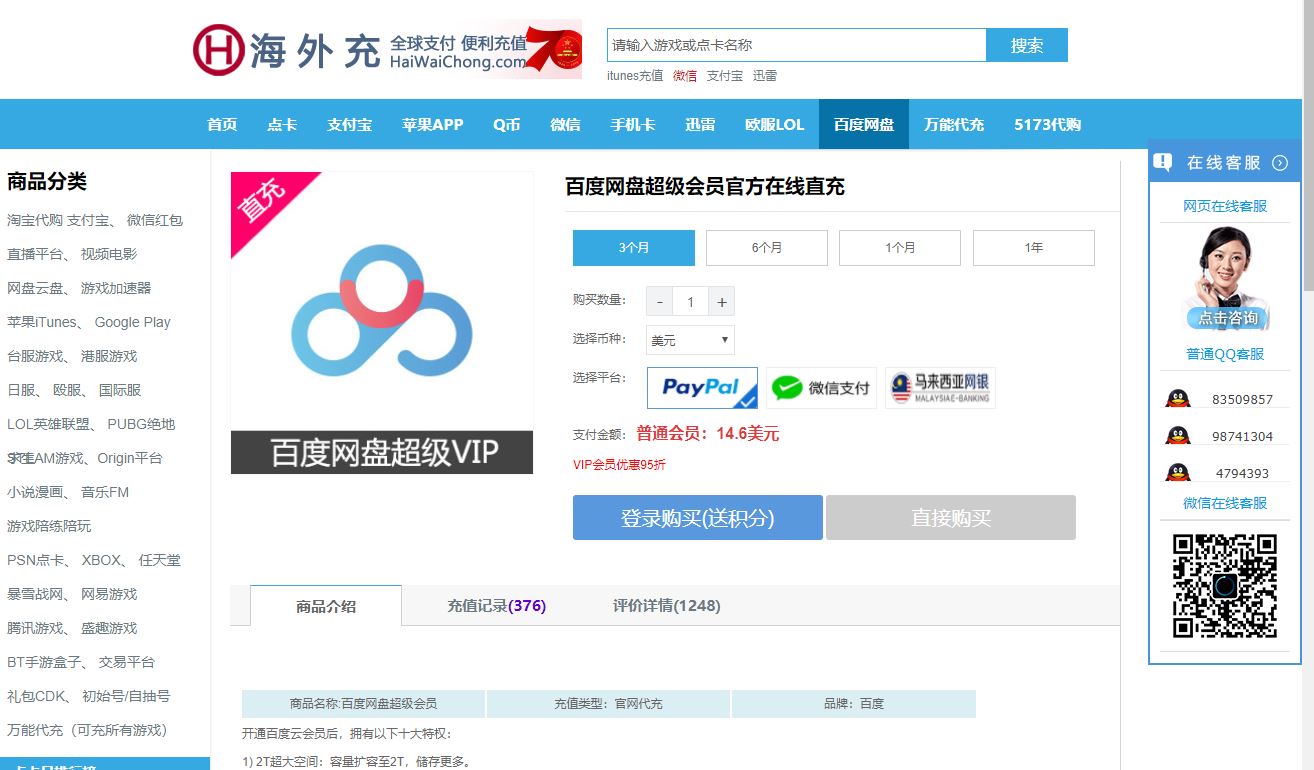Decrease purchase quantity with minus button
This screenshot has width=1314, height=770.
(660, 301)
